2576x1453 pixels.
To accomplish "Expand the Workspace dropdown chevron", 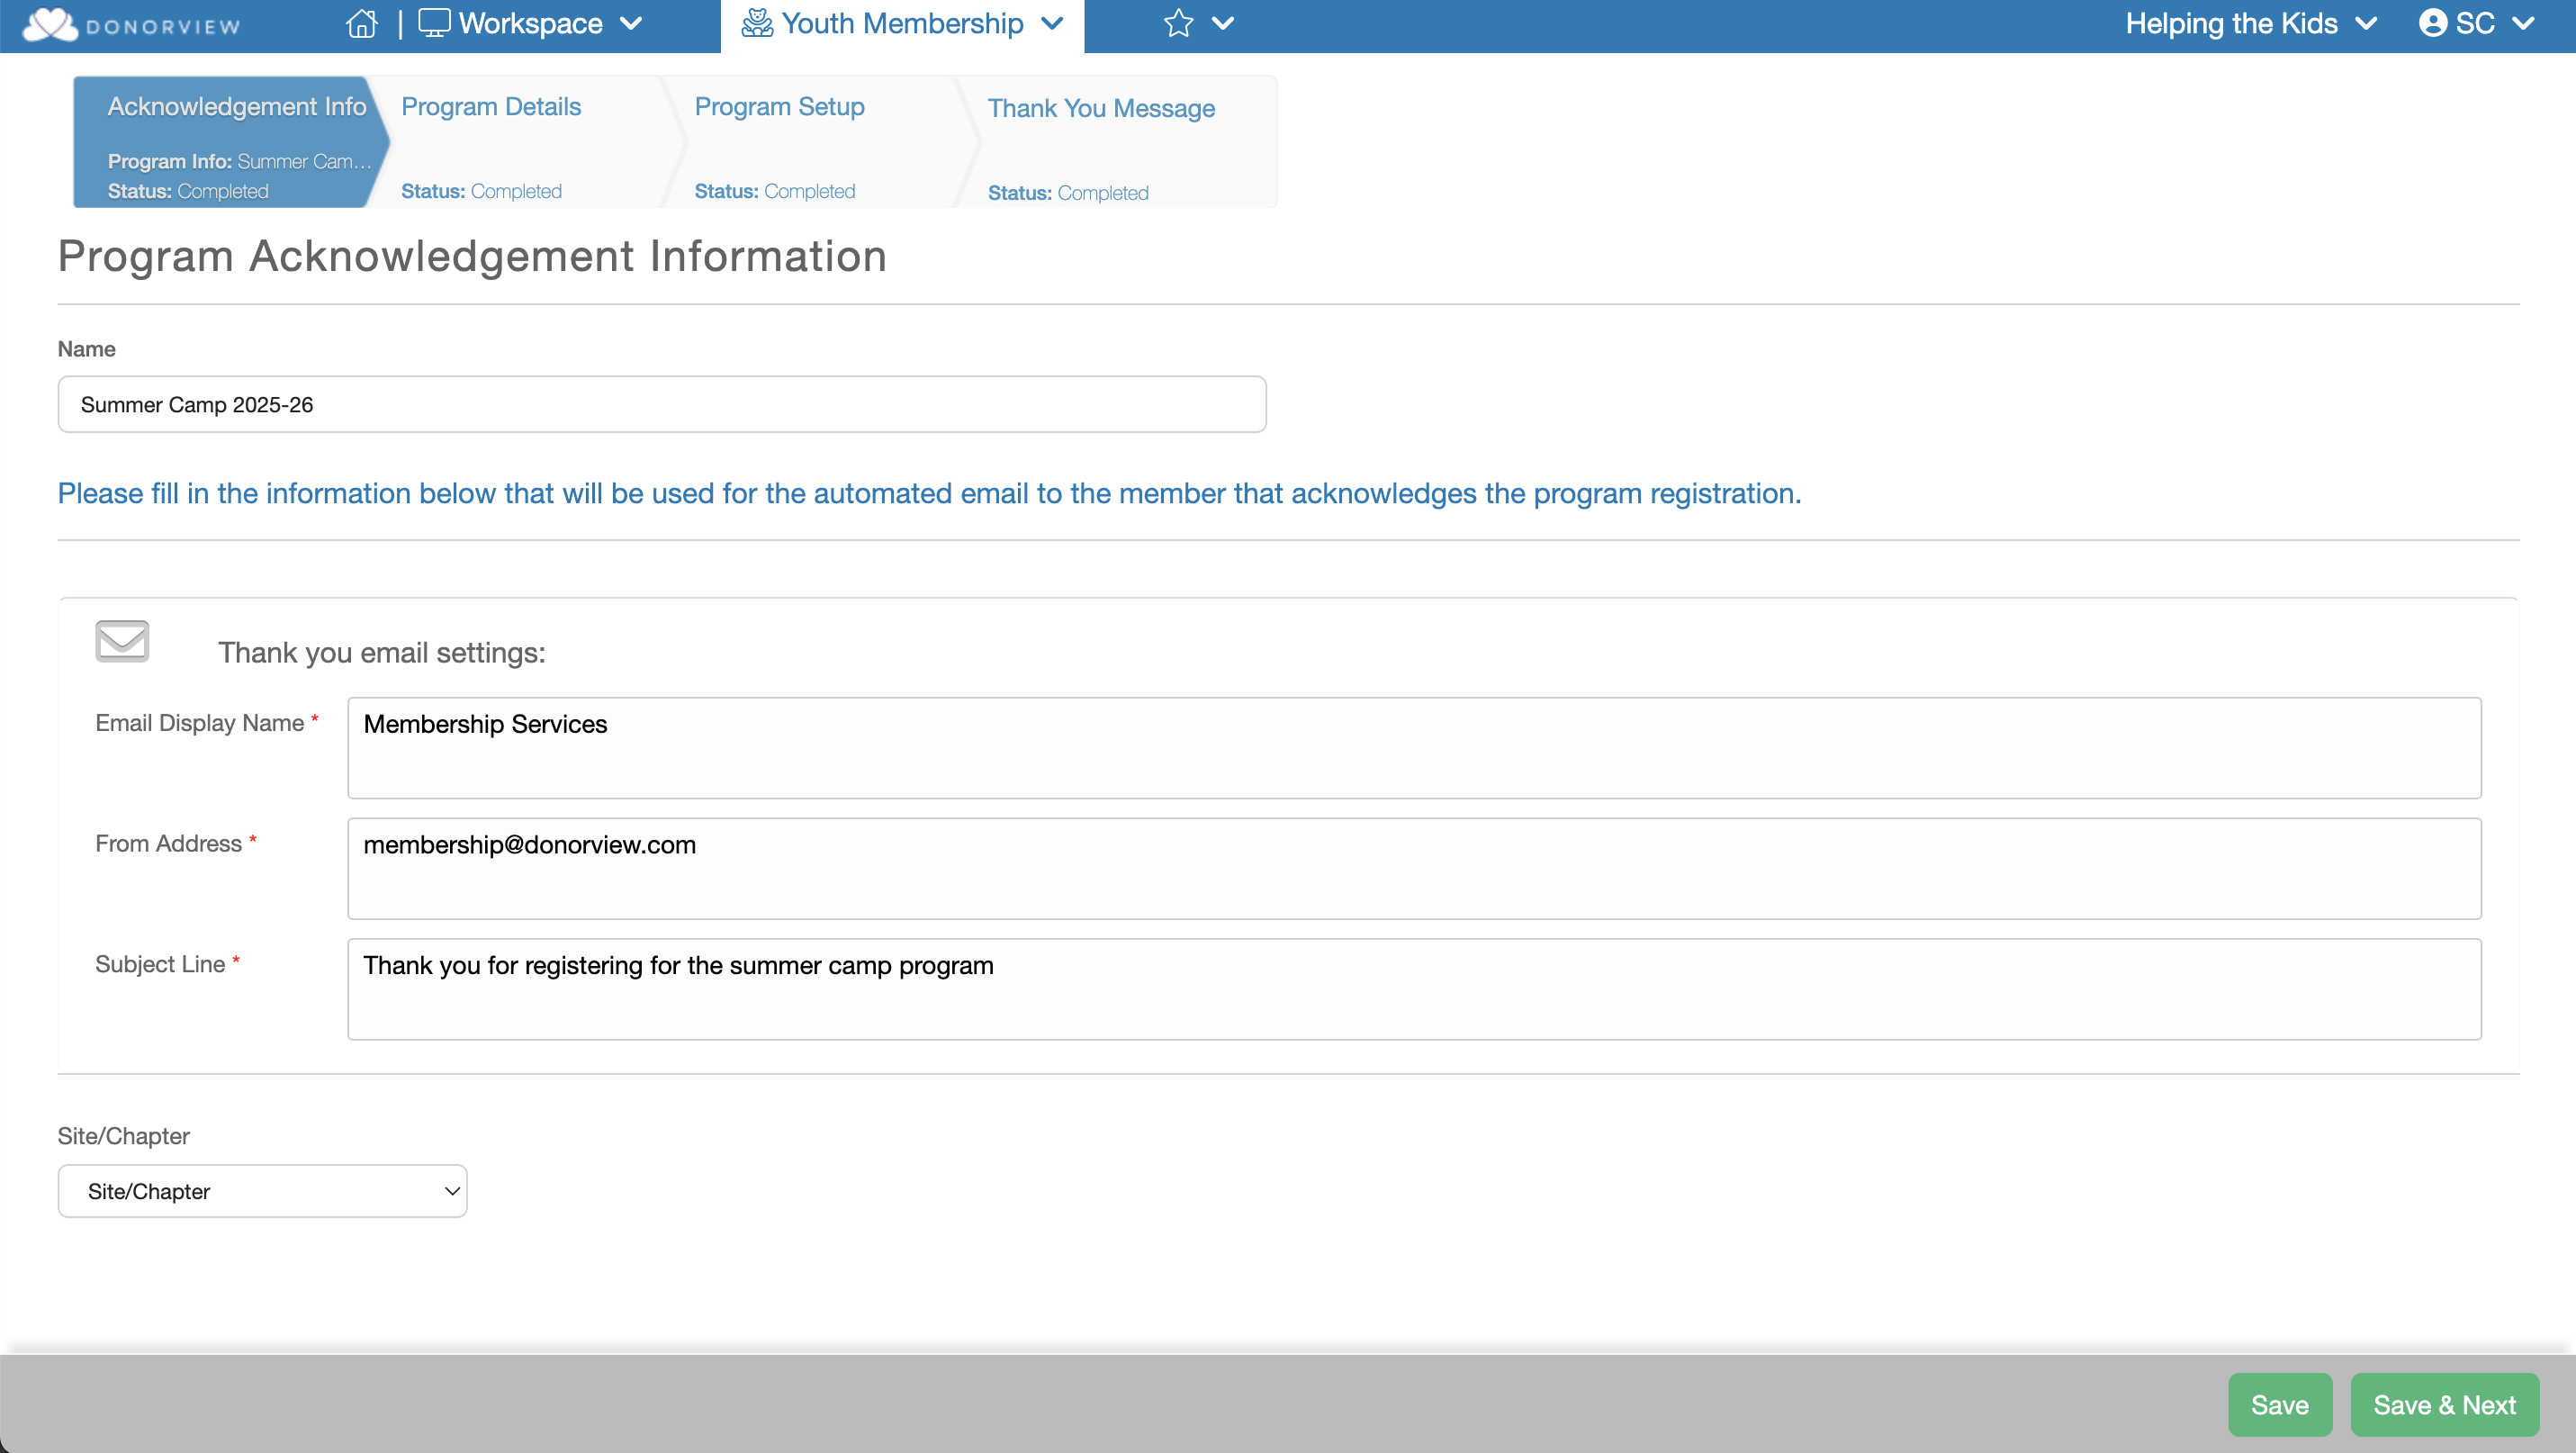I will 631,23.
